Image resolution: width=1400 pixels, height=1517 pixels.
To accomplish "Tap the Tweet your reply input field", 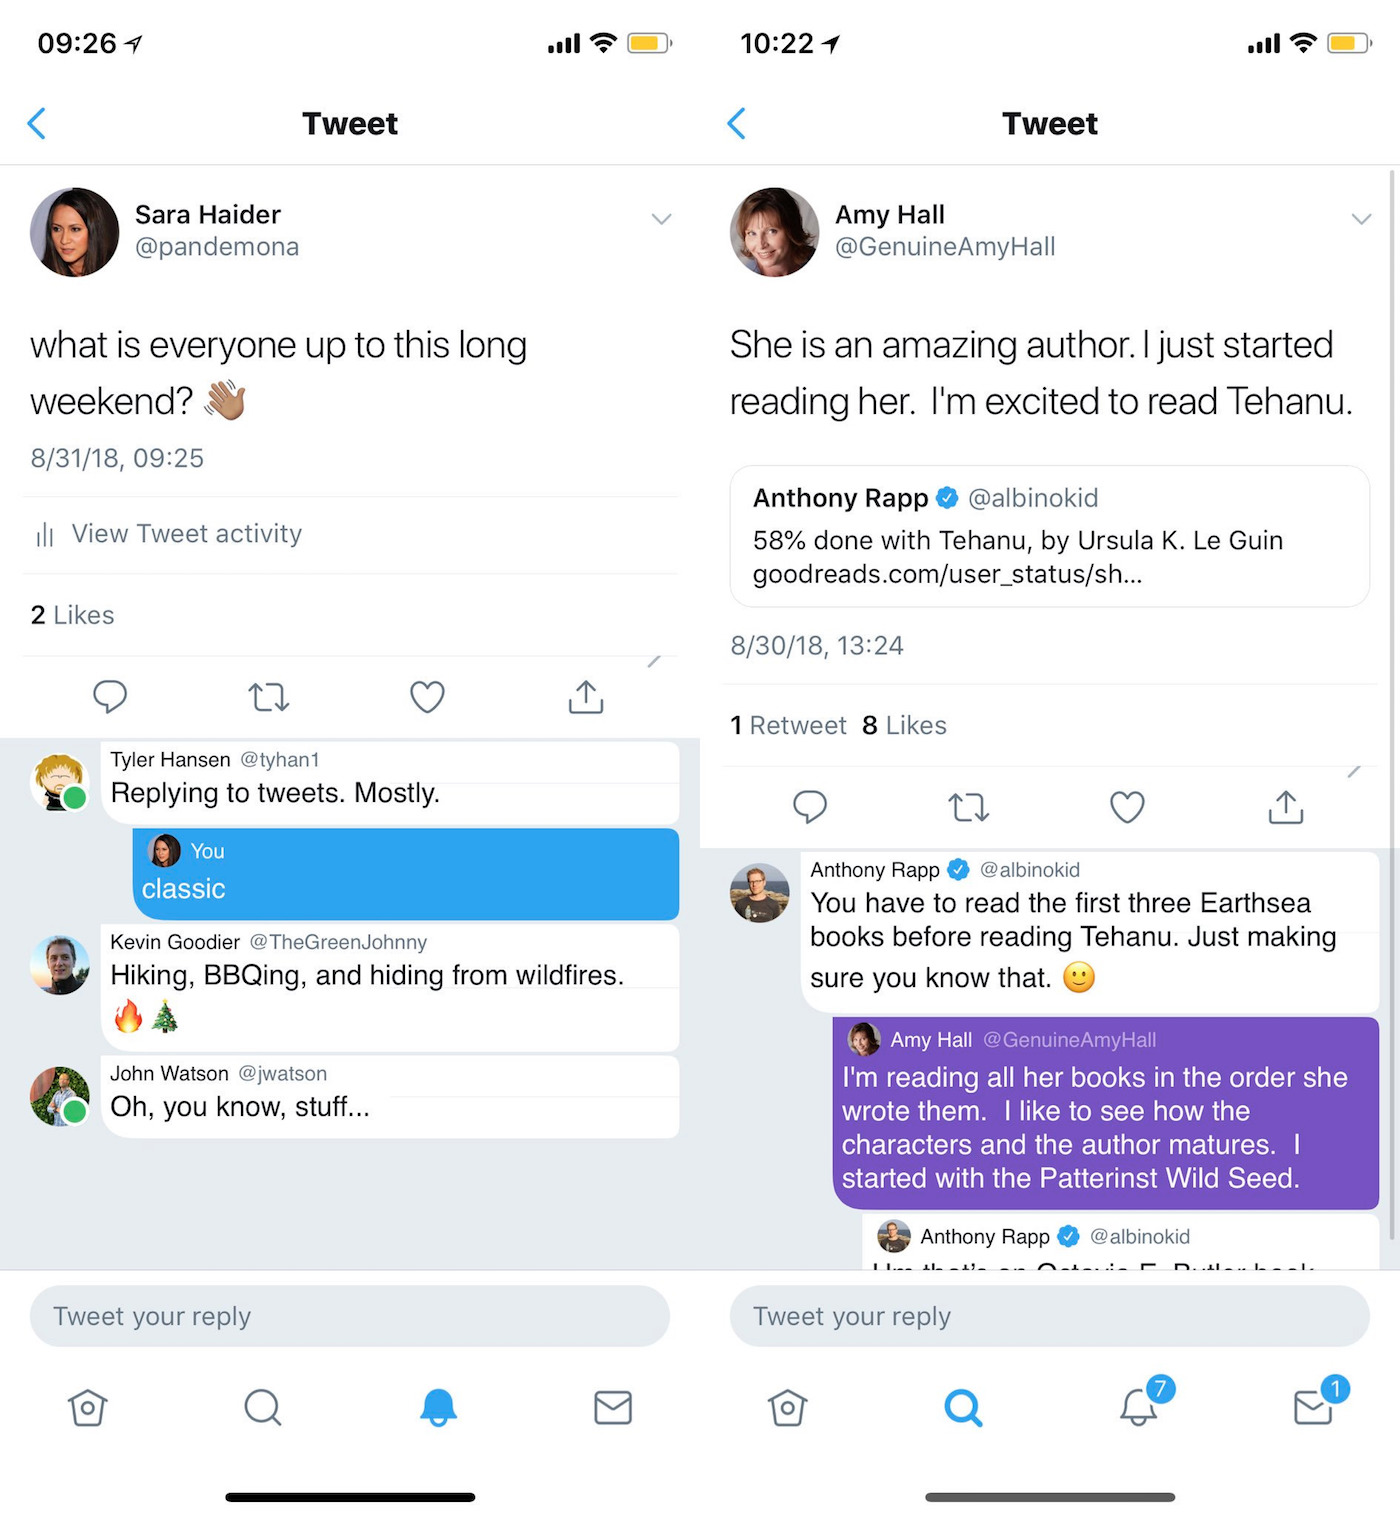I will tap(350, 1316).
